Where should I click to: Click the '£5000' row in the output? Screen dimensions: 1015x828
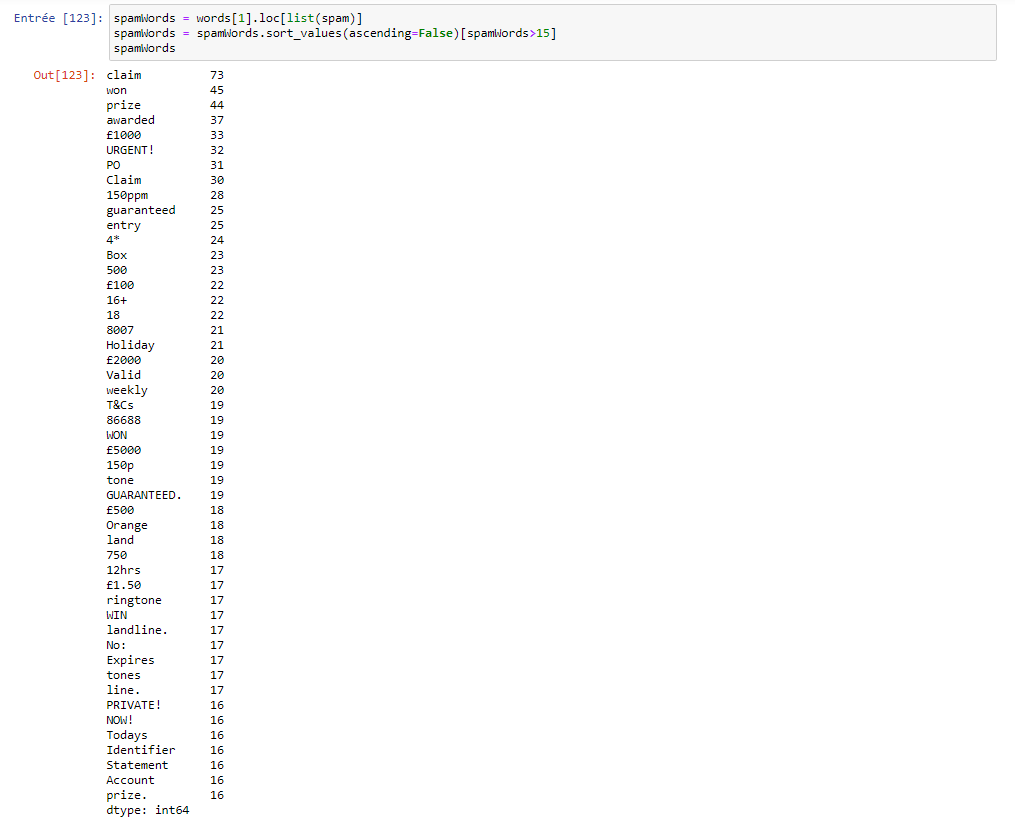pyautogui.click(x=124, y=450)
